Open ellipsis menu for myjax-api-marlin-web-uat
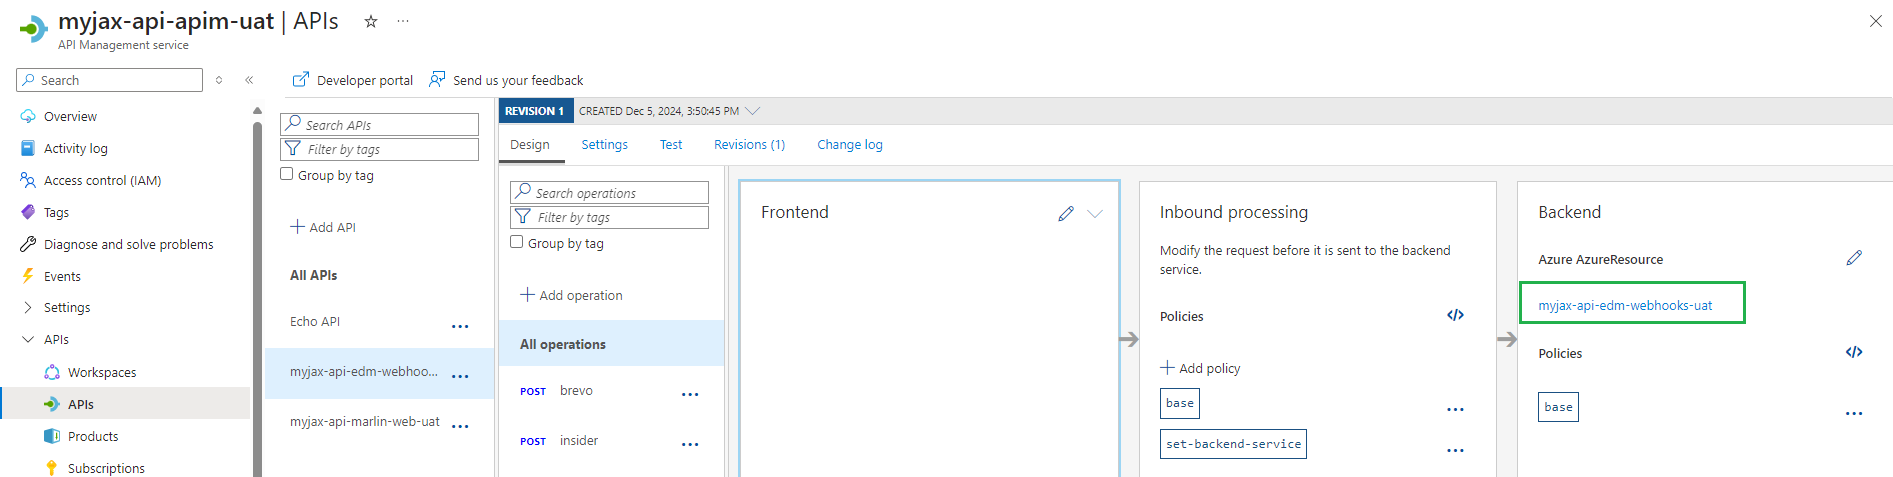 point(460,426)
